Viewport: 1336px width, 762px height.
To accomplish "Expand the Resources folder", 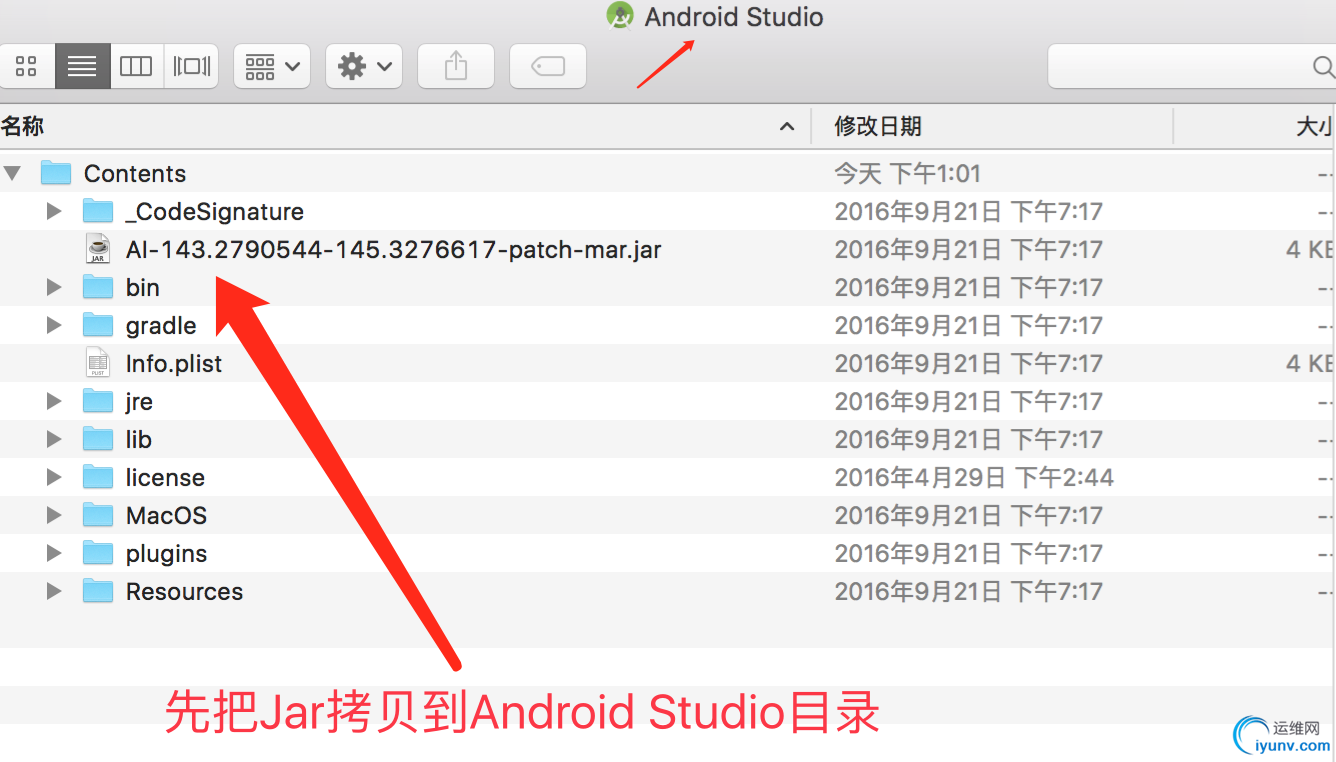I will pos(54,591).
